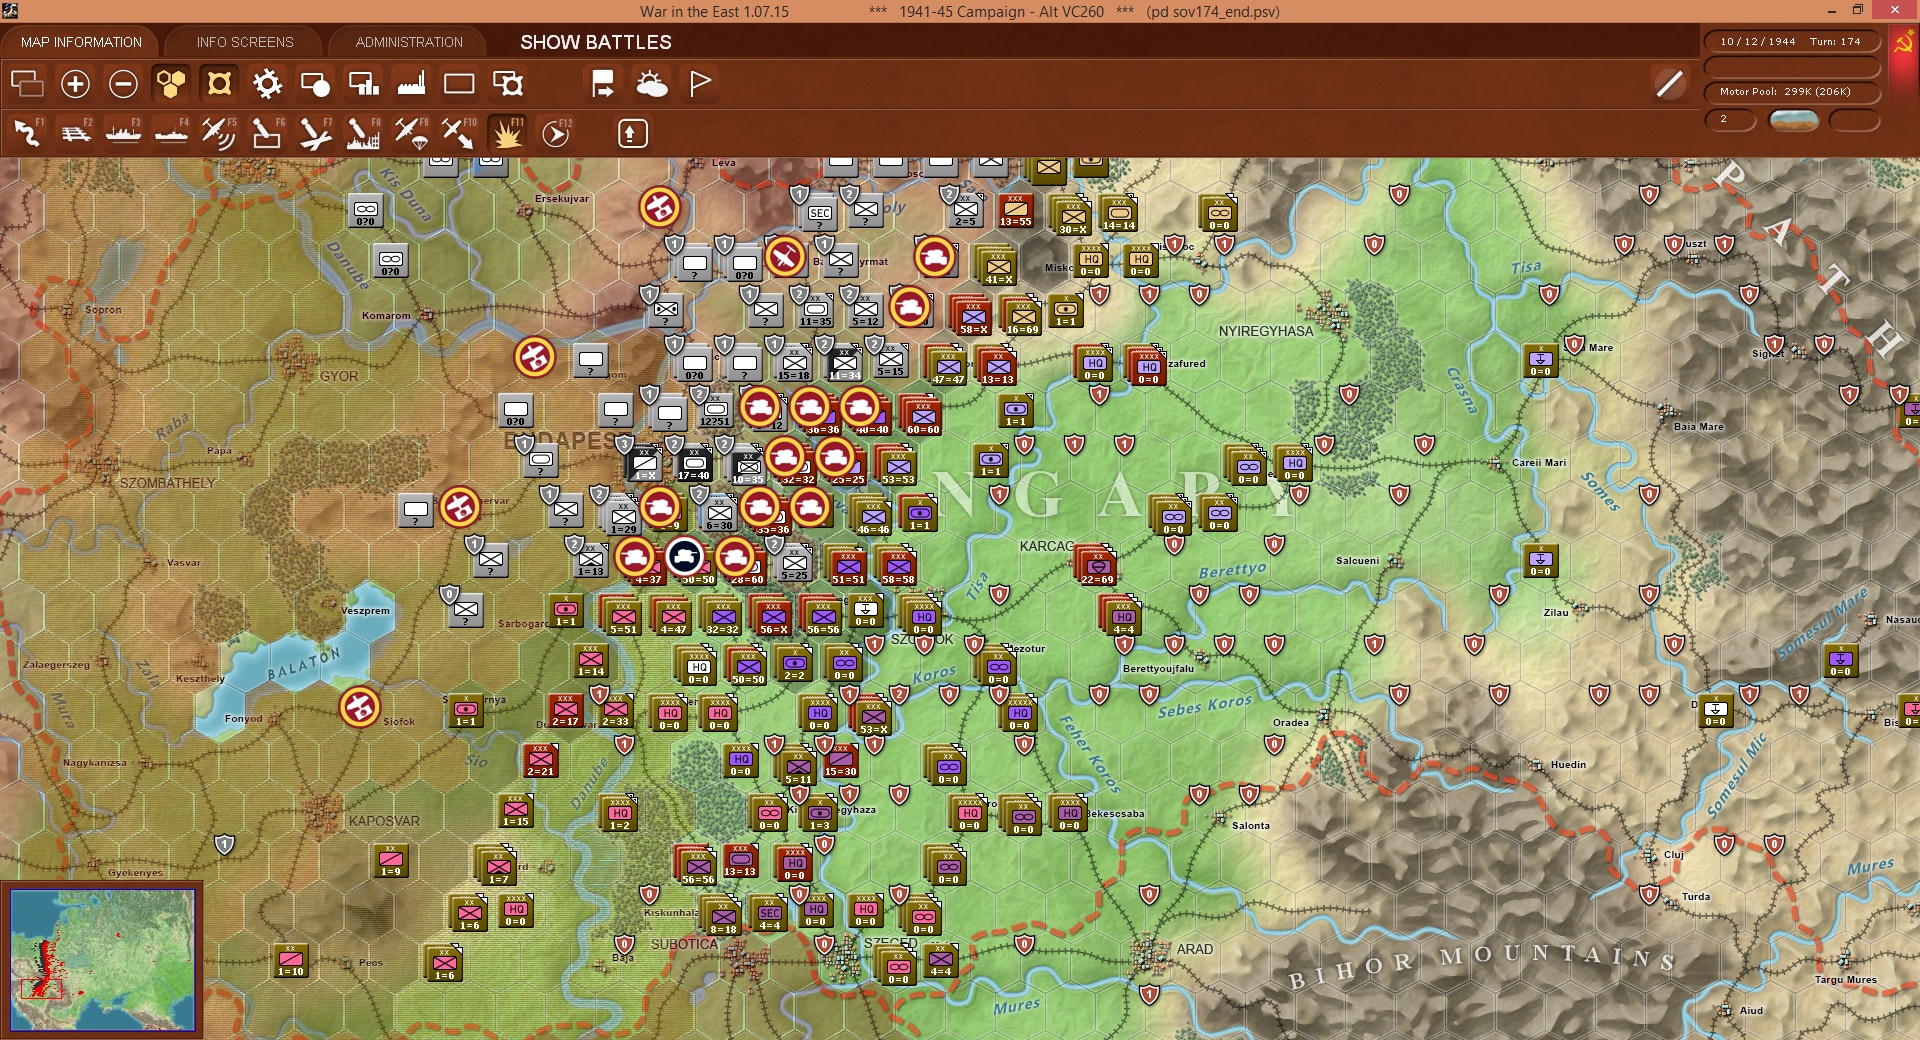The height and width of the screenshot is (1040, 1920).
Task: Toggle F11 show battles mode
Action: point(508,133)
